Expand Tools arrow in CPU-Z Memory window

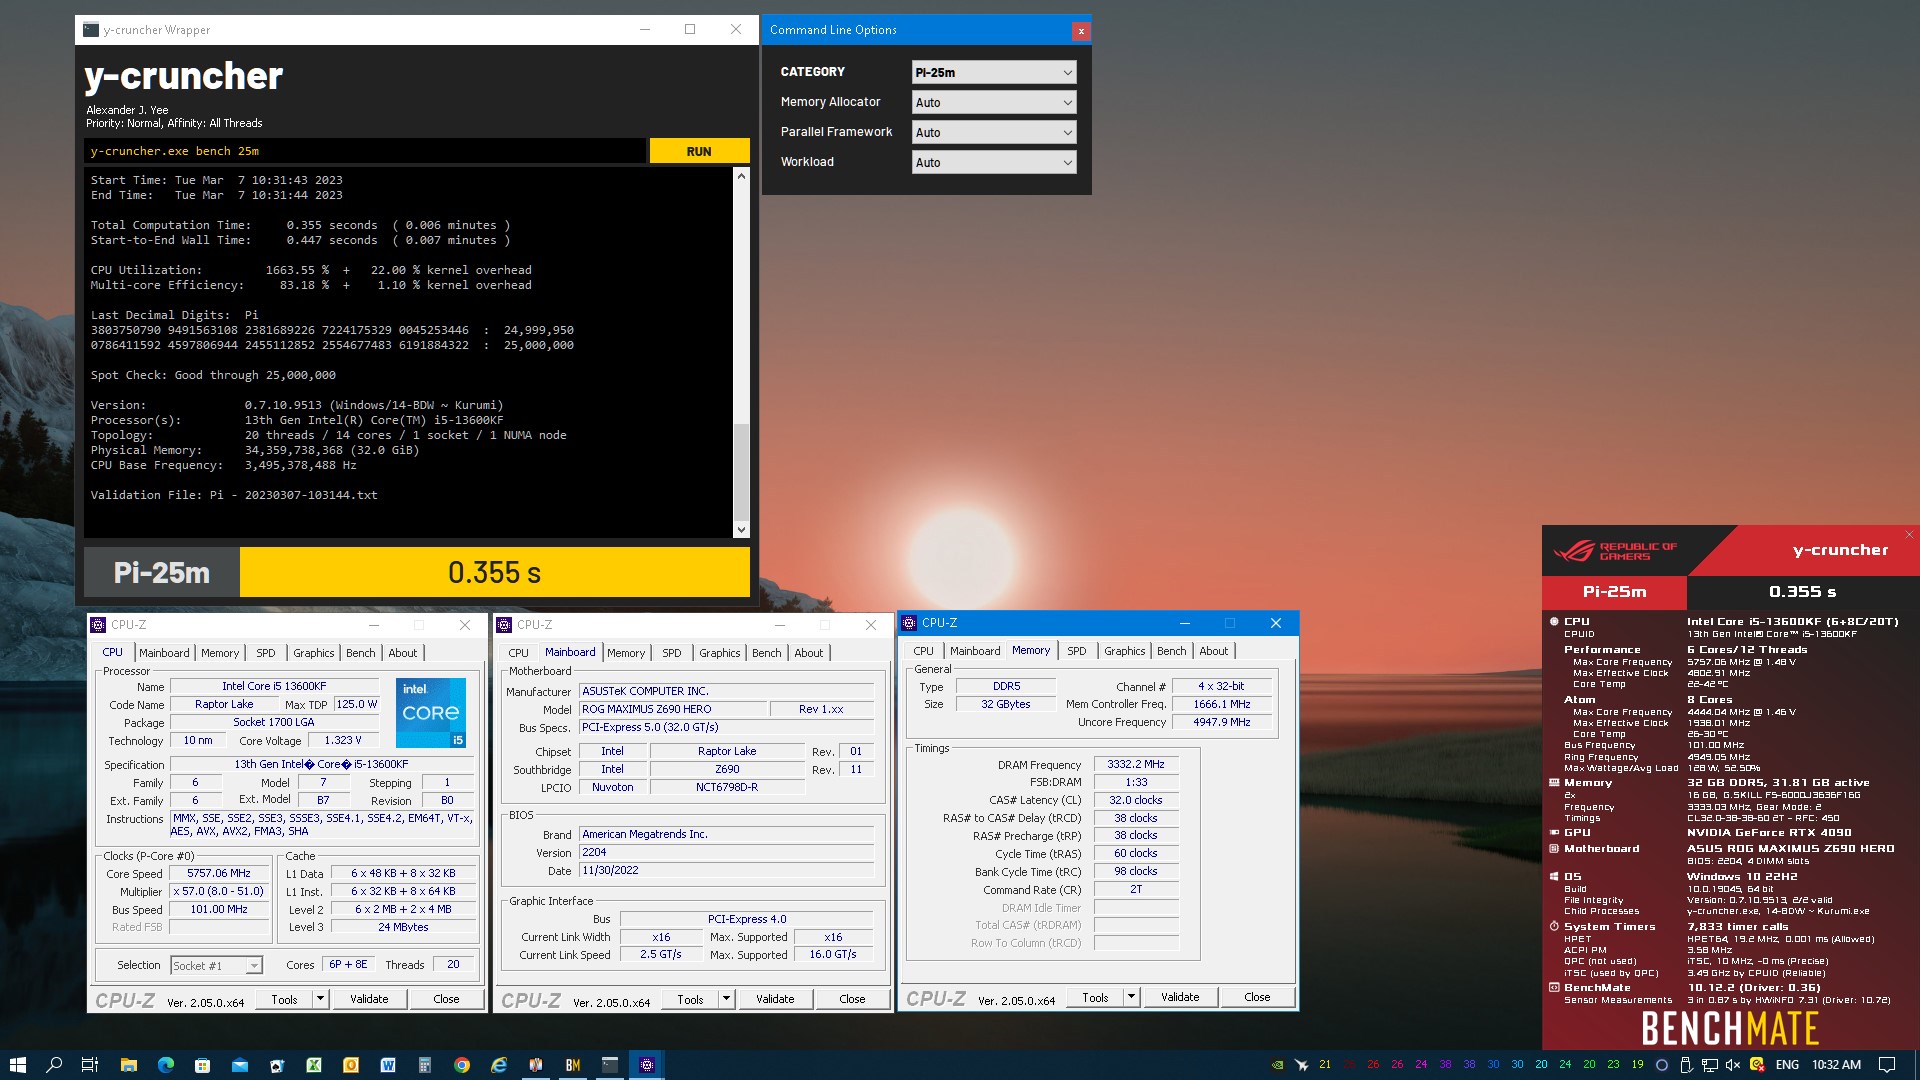1131,997
